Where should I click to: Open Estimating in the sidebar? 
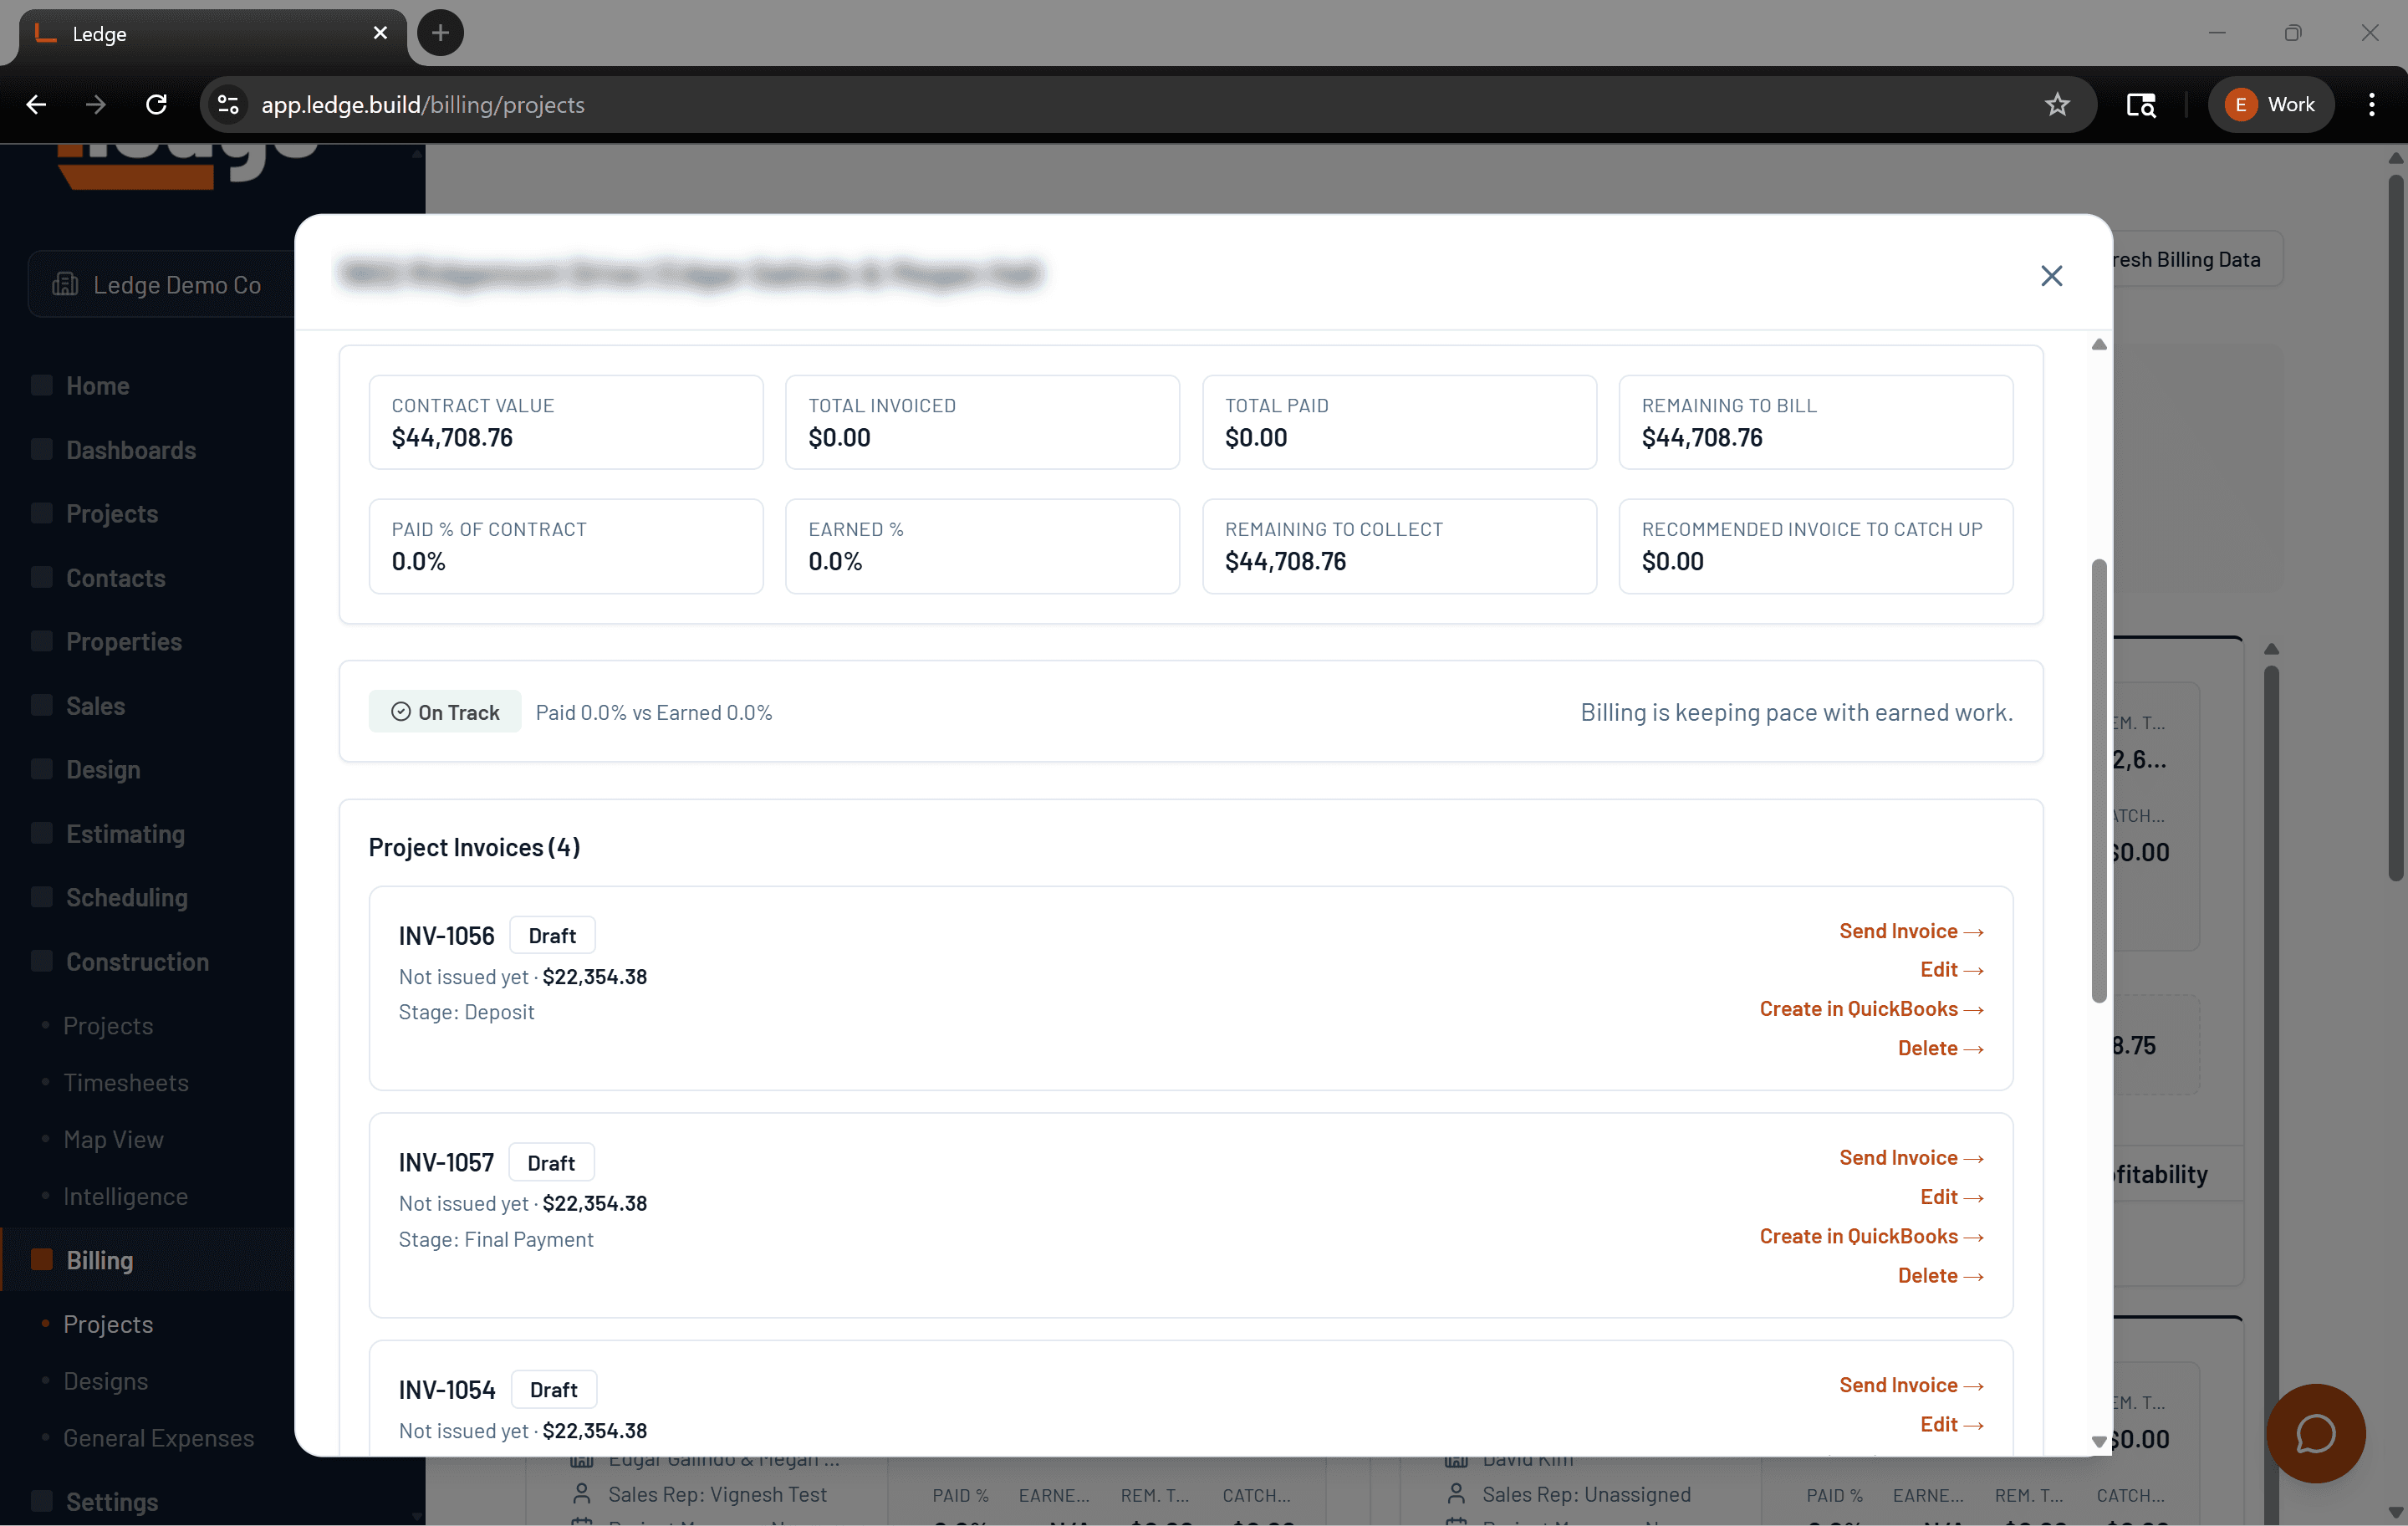[x=126, y=834]
